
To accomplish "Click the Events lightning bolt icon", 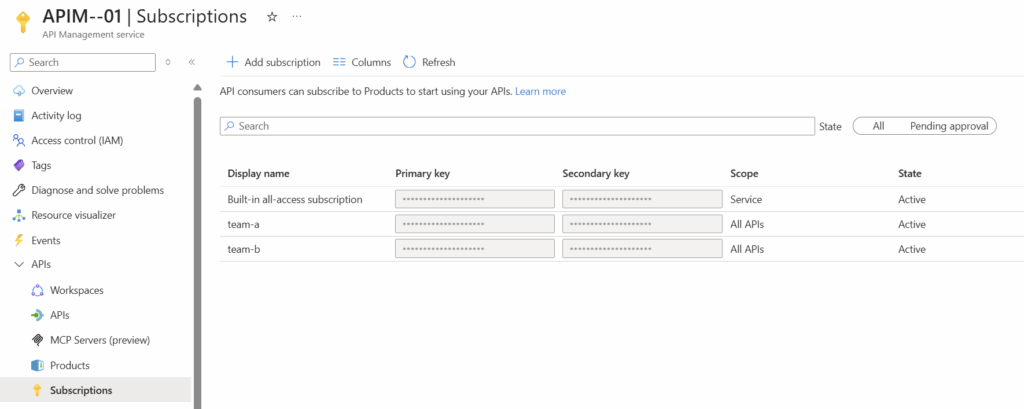I will tap(18, 241).
